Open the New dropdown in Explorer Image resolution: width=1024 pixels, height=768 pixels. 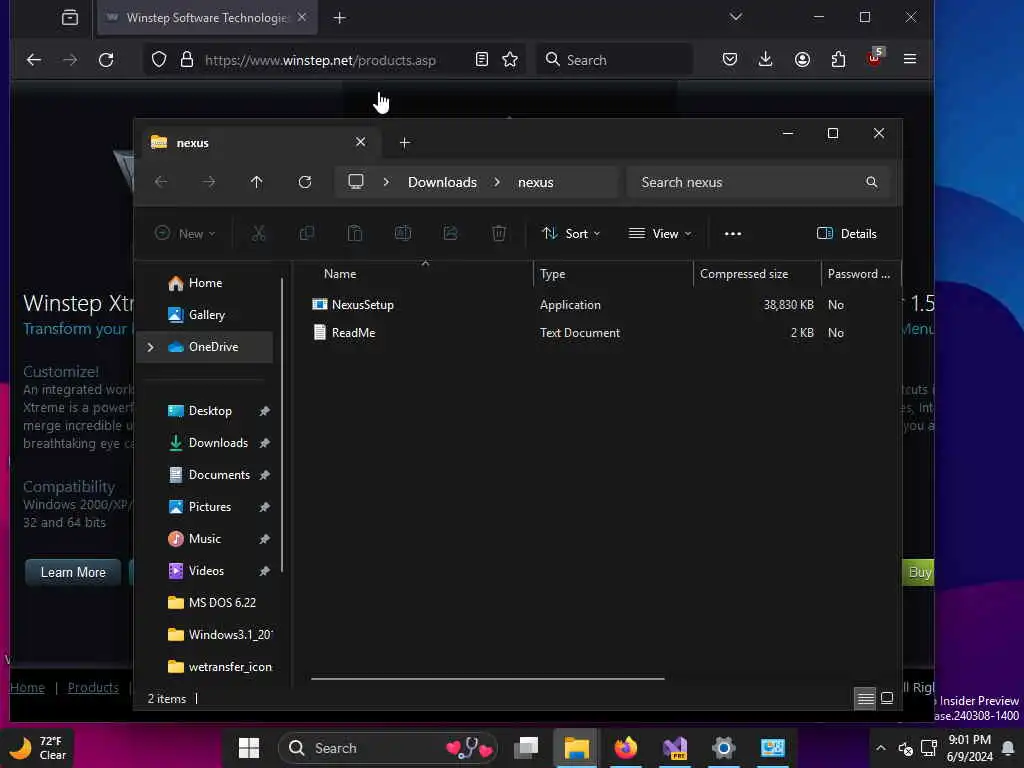(x=185, y=234)
